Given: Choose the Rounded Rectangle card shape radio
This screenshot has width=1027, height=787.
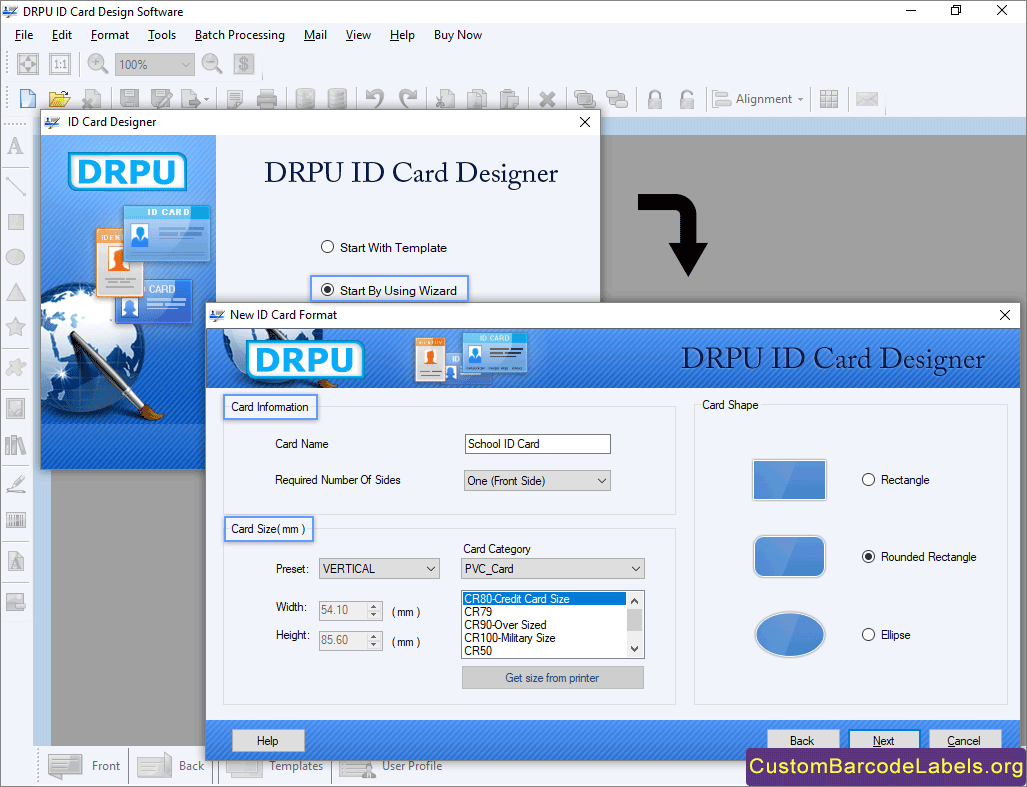Looking at the screenshot, I should [868, 557].
